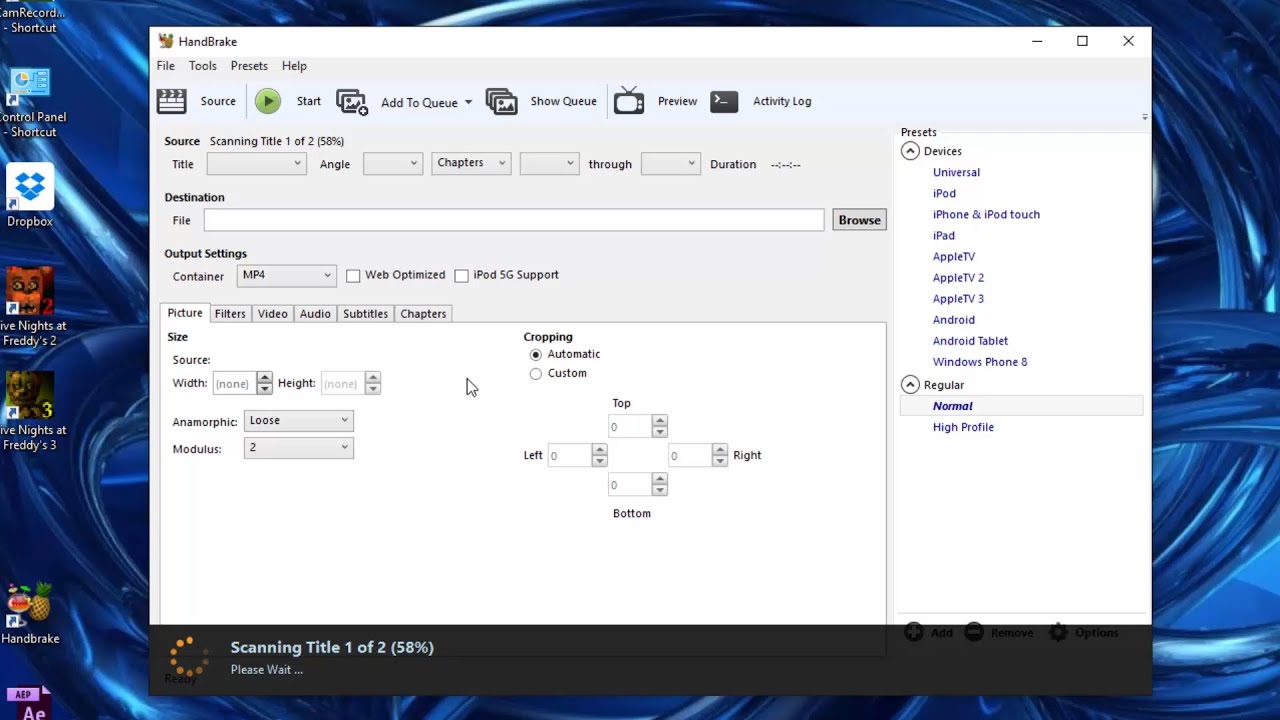Open the After Effects desktop icon

tap(30, 702)
